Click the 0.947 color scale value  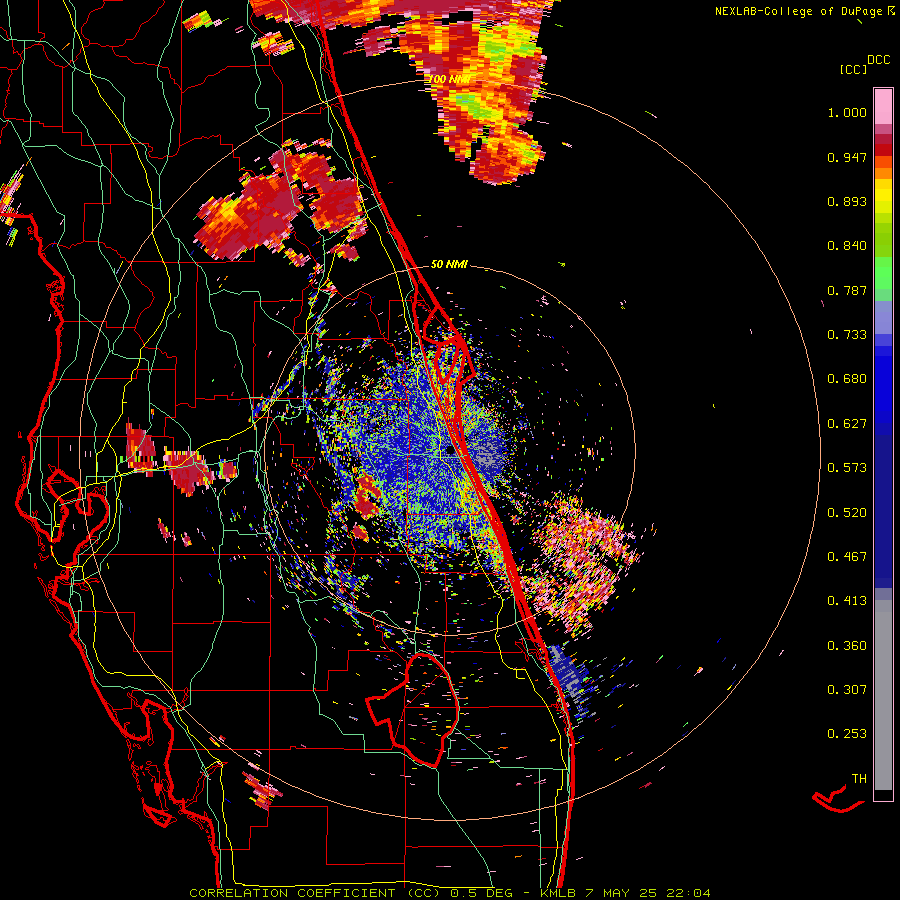(847, 157)
